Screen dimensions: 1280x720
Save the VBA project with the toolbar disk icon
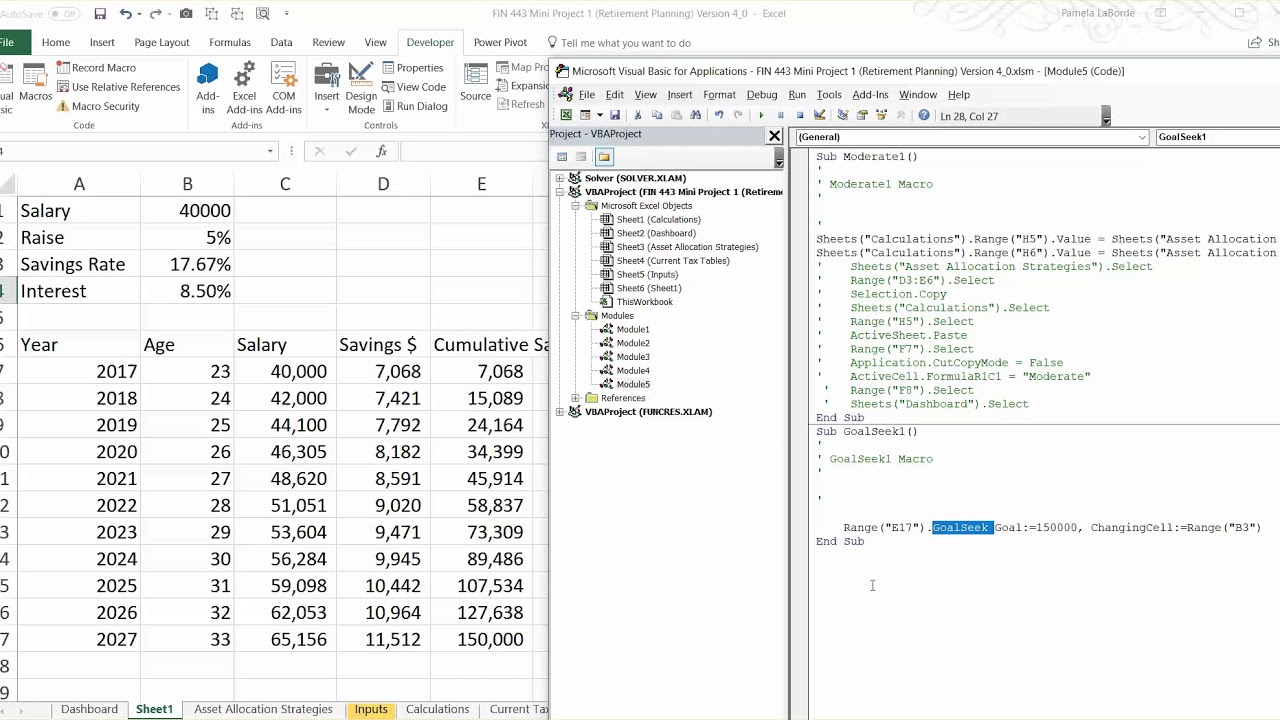click(614, 115)
